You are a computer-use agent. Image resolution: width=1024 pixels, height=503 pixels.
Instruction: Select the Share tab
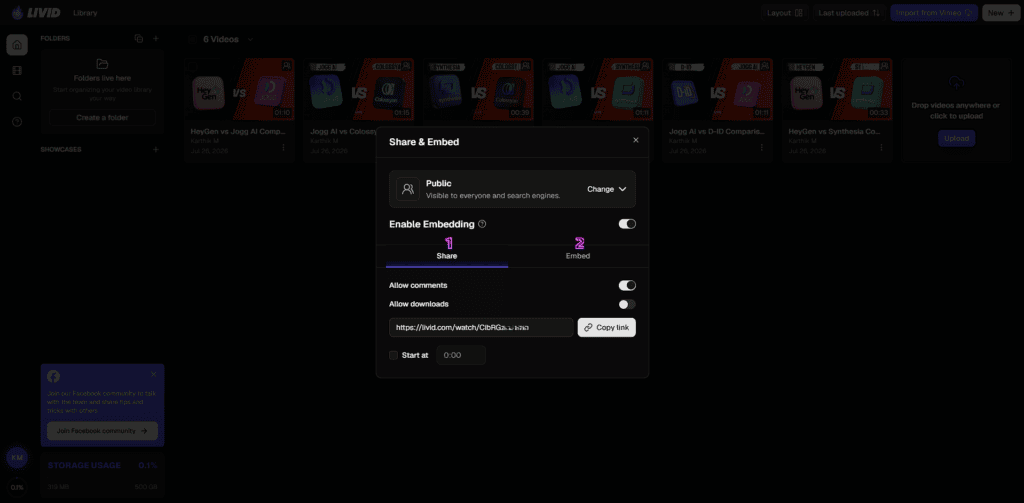pos(447,256)
